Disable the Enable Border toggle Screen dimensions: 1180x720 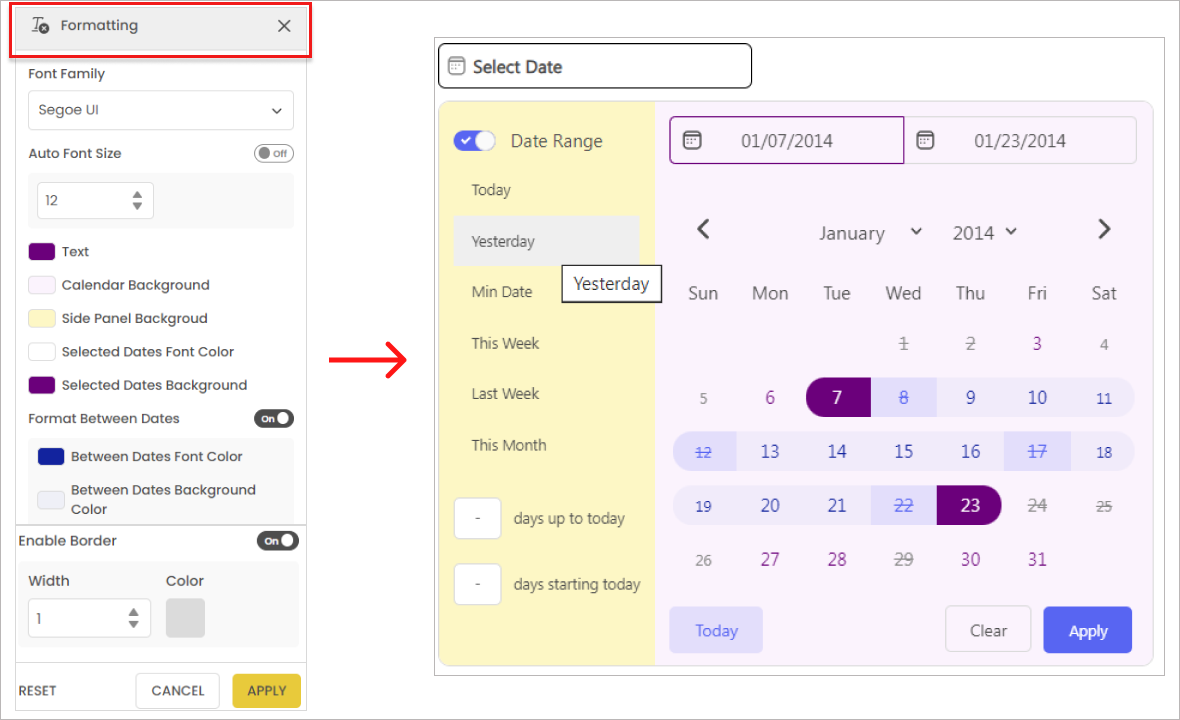(277, 541)
